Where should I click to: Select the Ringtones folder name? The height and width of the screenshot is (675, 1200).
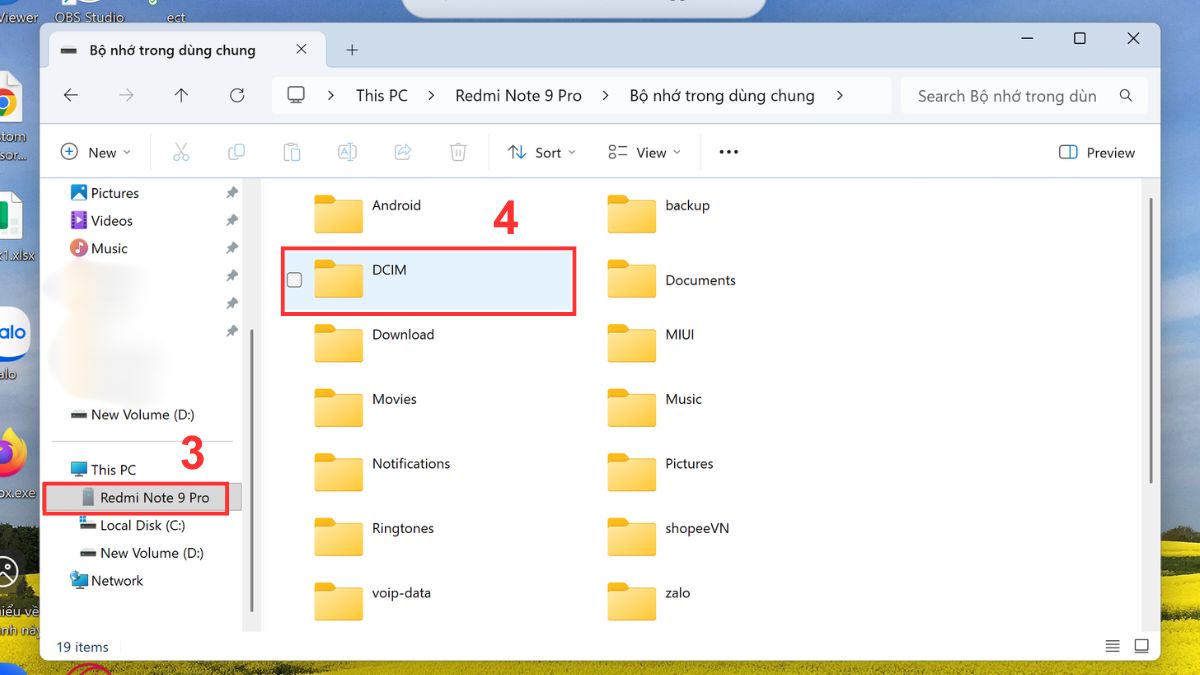click(403, 528)
